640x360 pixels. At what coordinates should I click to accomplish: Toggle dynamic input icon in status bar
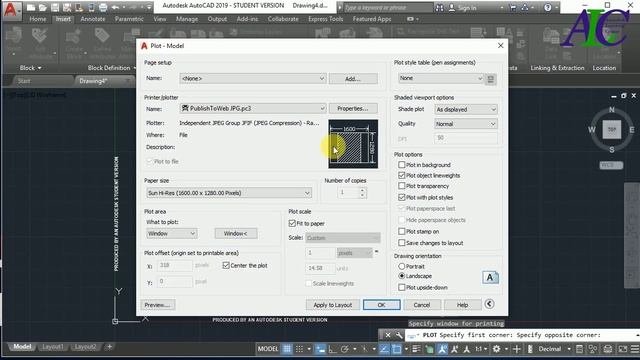click(320, 349)
